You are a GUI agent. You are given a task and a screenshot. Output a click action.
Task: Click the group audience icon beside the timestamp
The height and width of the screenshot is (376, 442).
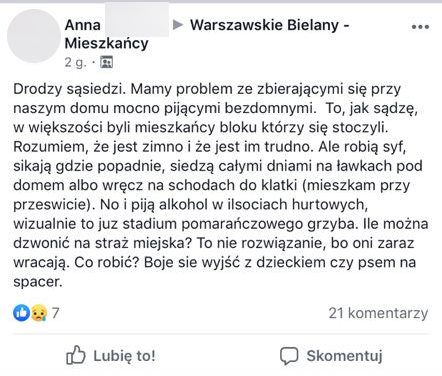(x=107, y=62)
